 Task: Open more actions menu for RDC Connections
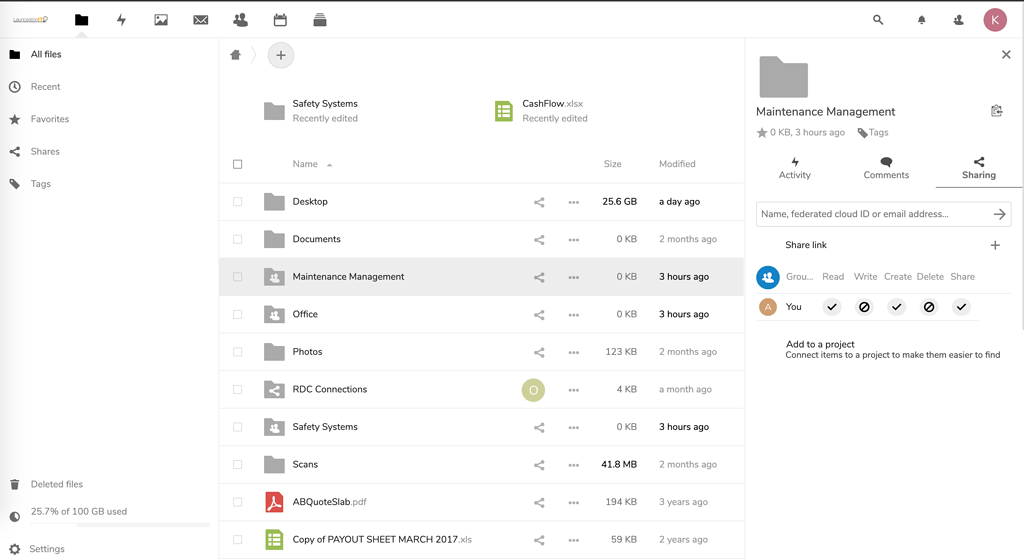(573, 390)
